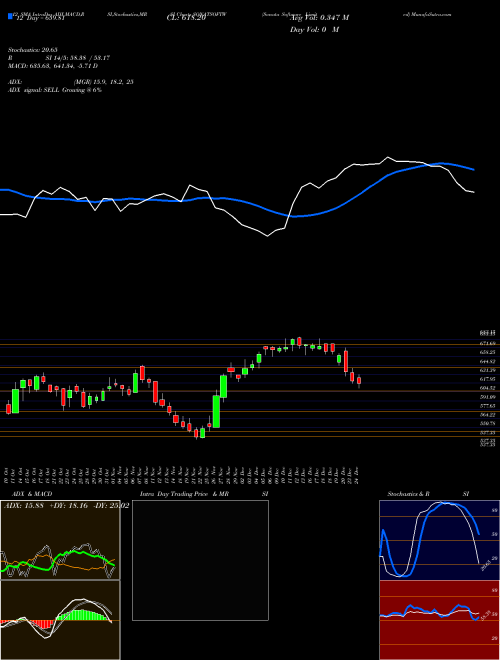The image size is (500, 660).
Task: Click the 'MACD: 633.63, 641.34, -5.71 D' line
Action: [x=53, y=66]
